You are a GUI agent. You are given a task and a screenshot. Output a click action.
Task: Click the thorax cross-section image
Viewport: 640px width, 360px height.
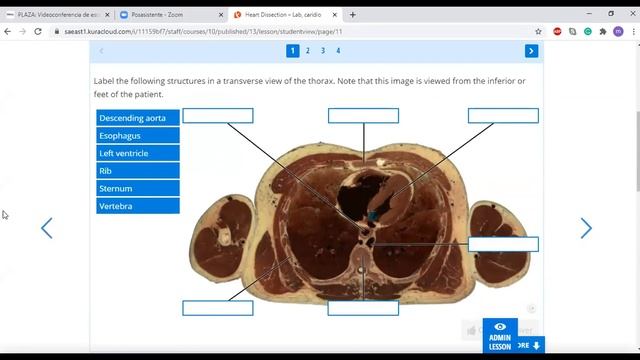[359, 224]
